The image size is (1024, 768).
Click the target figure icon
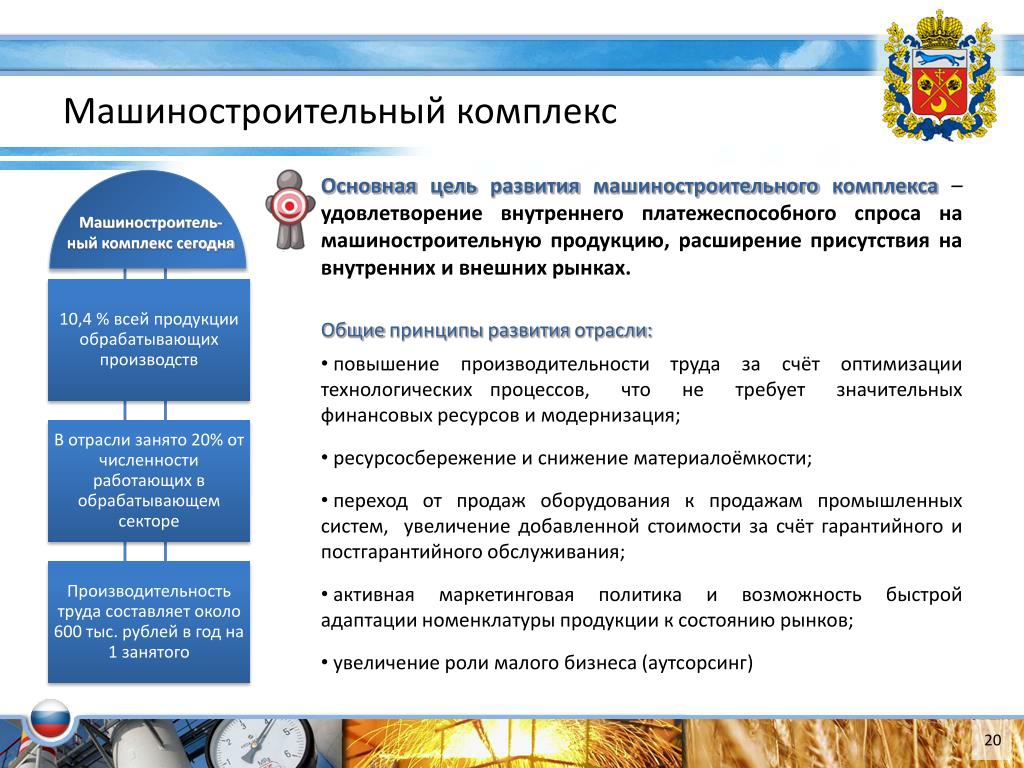pyautogui.click(x=289, y=210)
